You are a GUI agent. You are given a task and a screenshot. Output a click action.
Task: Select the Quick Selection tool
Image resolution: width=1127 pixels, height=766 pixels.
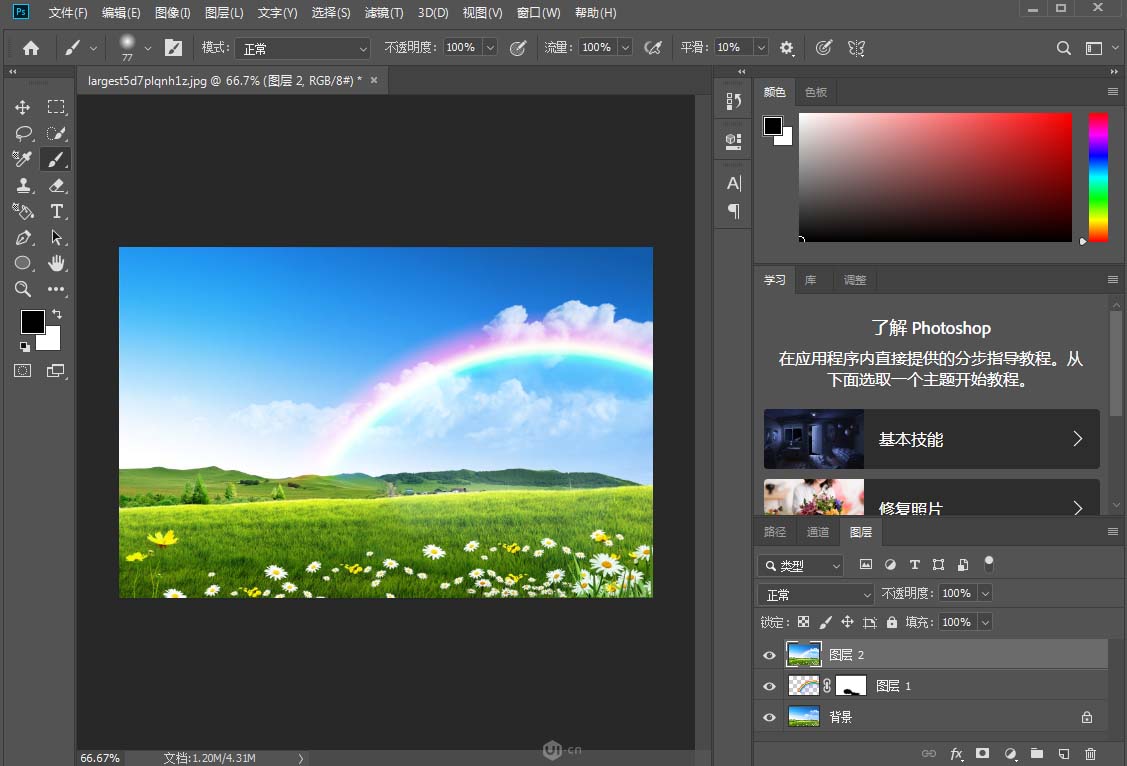(56, 133)
